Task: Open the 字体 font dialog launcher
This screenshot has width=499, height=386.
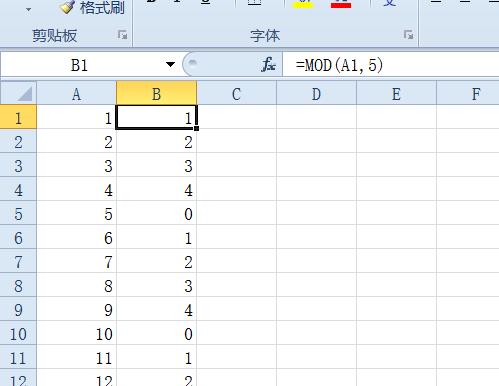Action: click(409, 35)
